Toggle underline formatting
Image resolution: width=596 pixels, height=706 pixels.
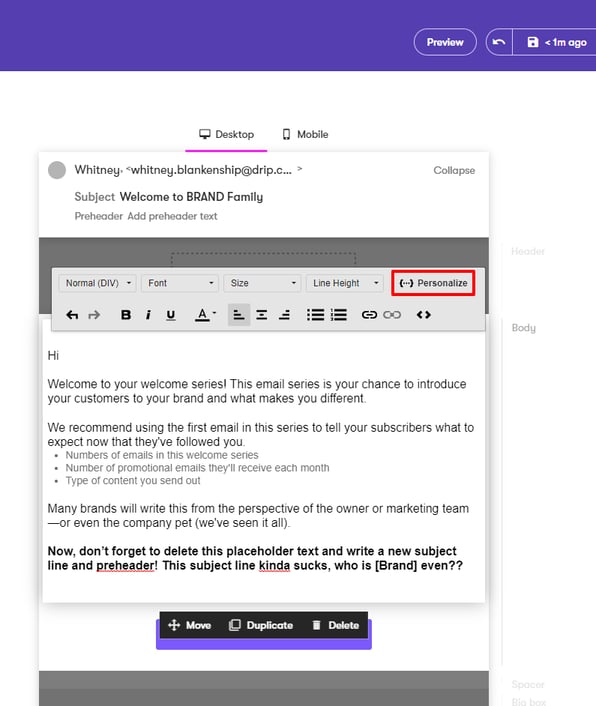(x=171, y=315)
